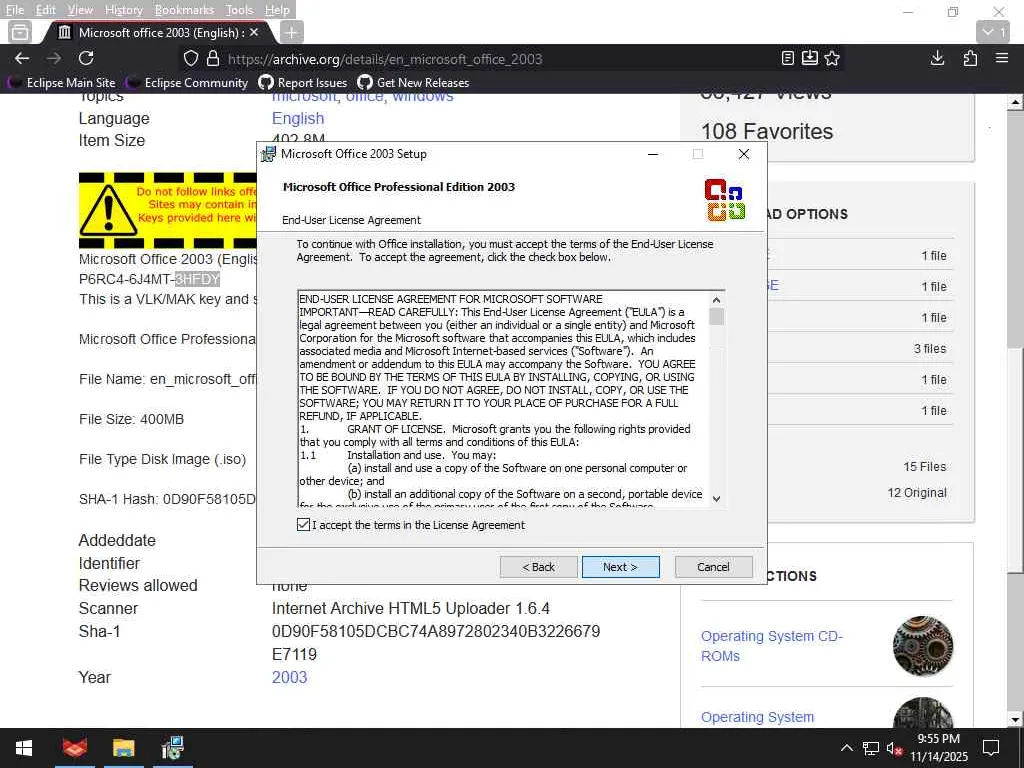1024x768 pixels.
Task: Open the Tools menu
Action: [239, 10]
